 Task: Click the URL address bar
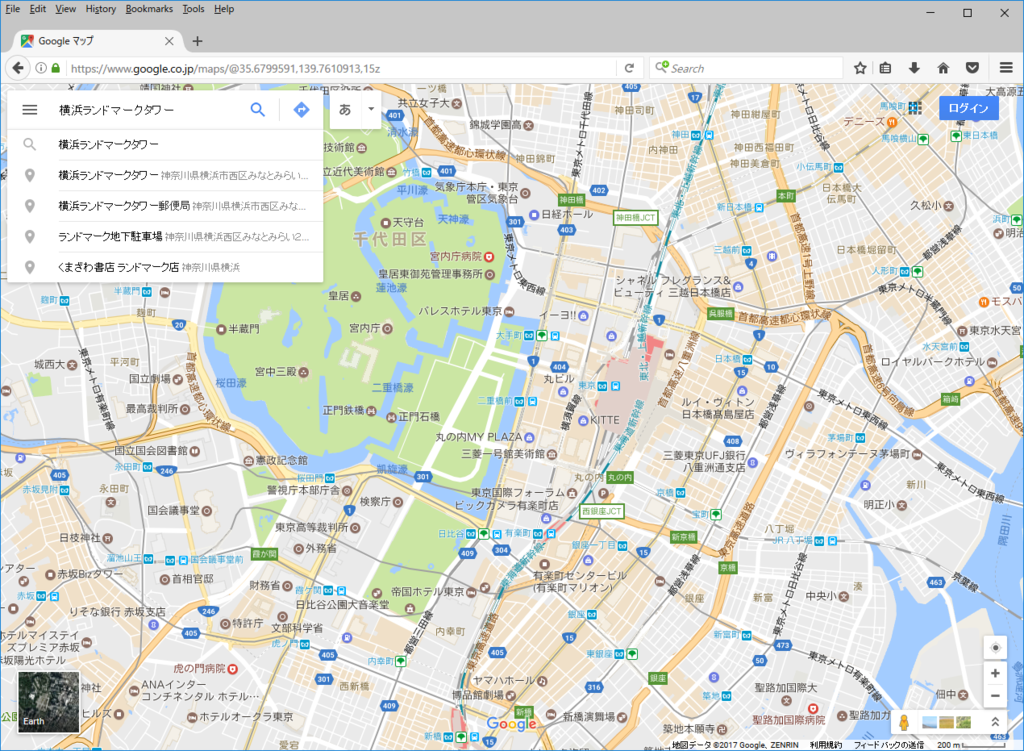coord(340,69)
